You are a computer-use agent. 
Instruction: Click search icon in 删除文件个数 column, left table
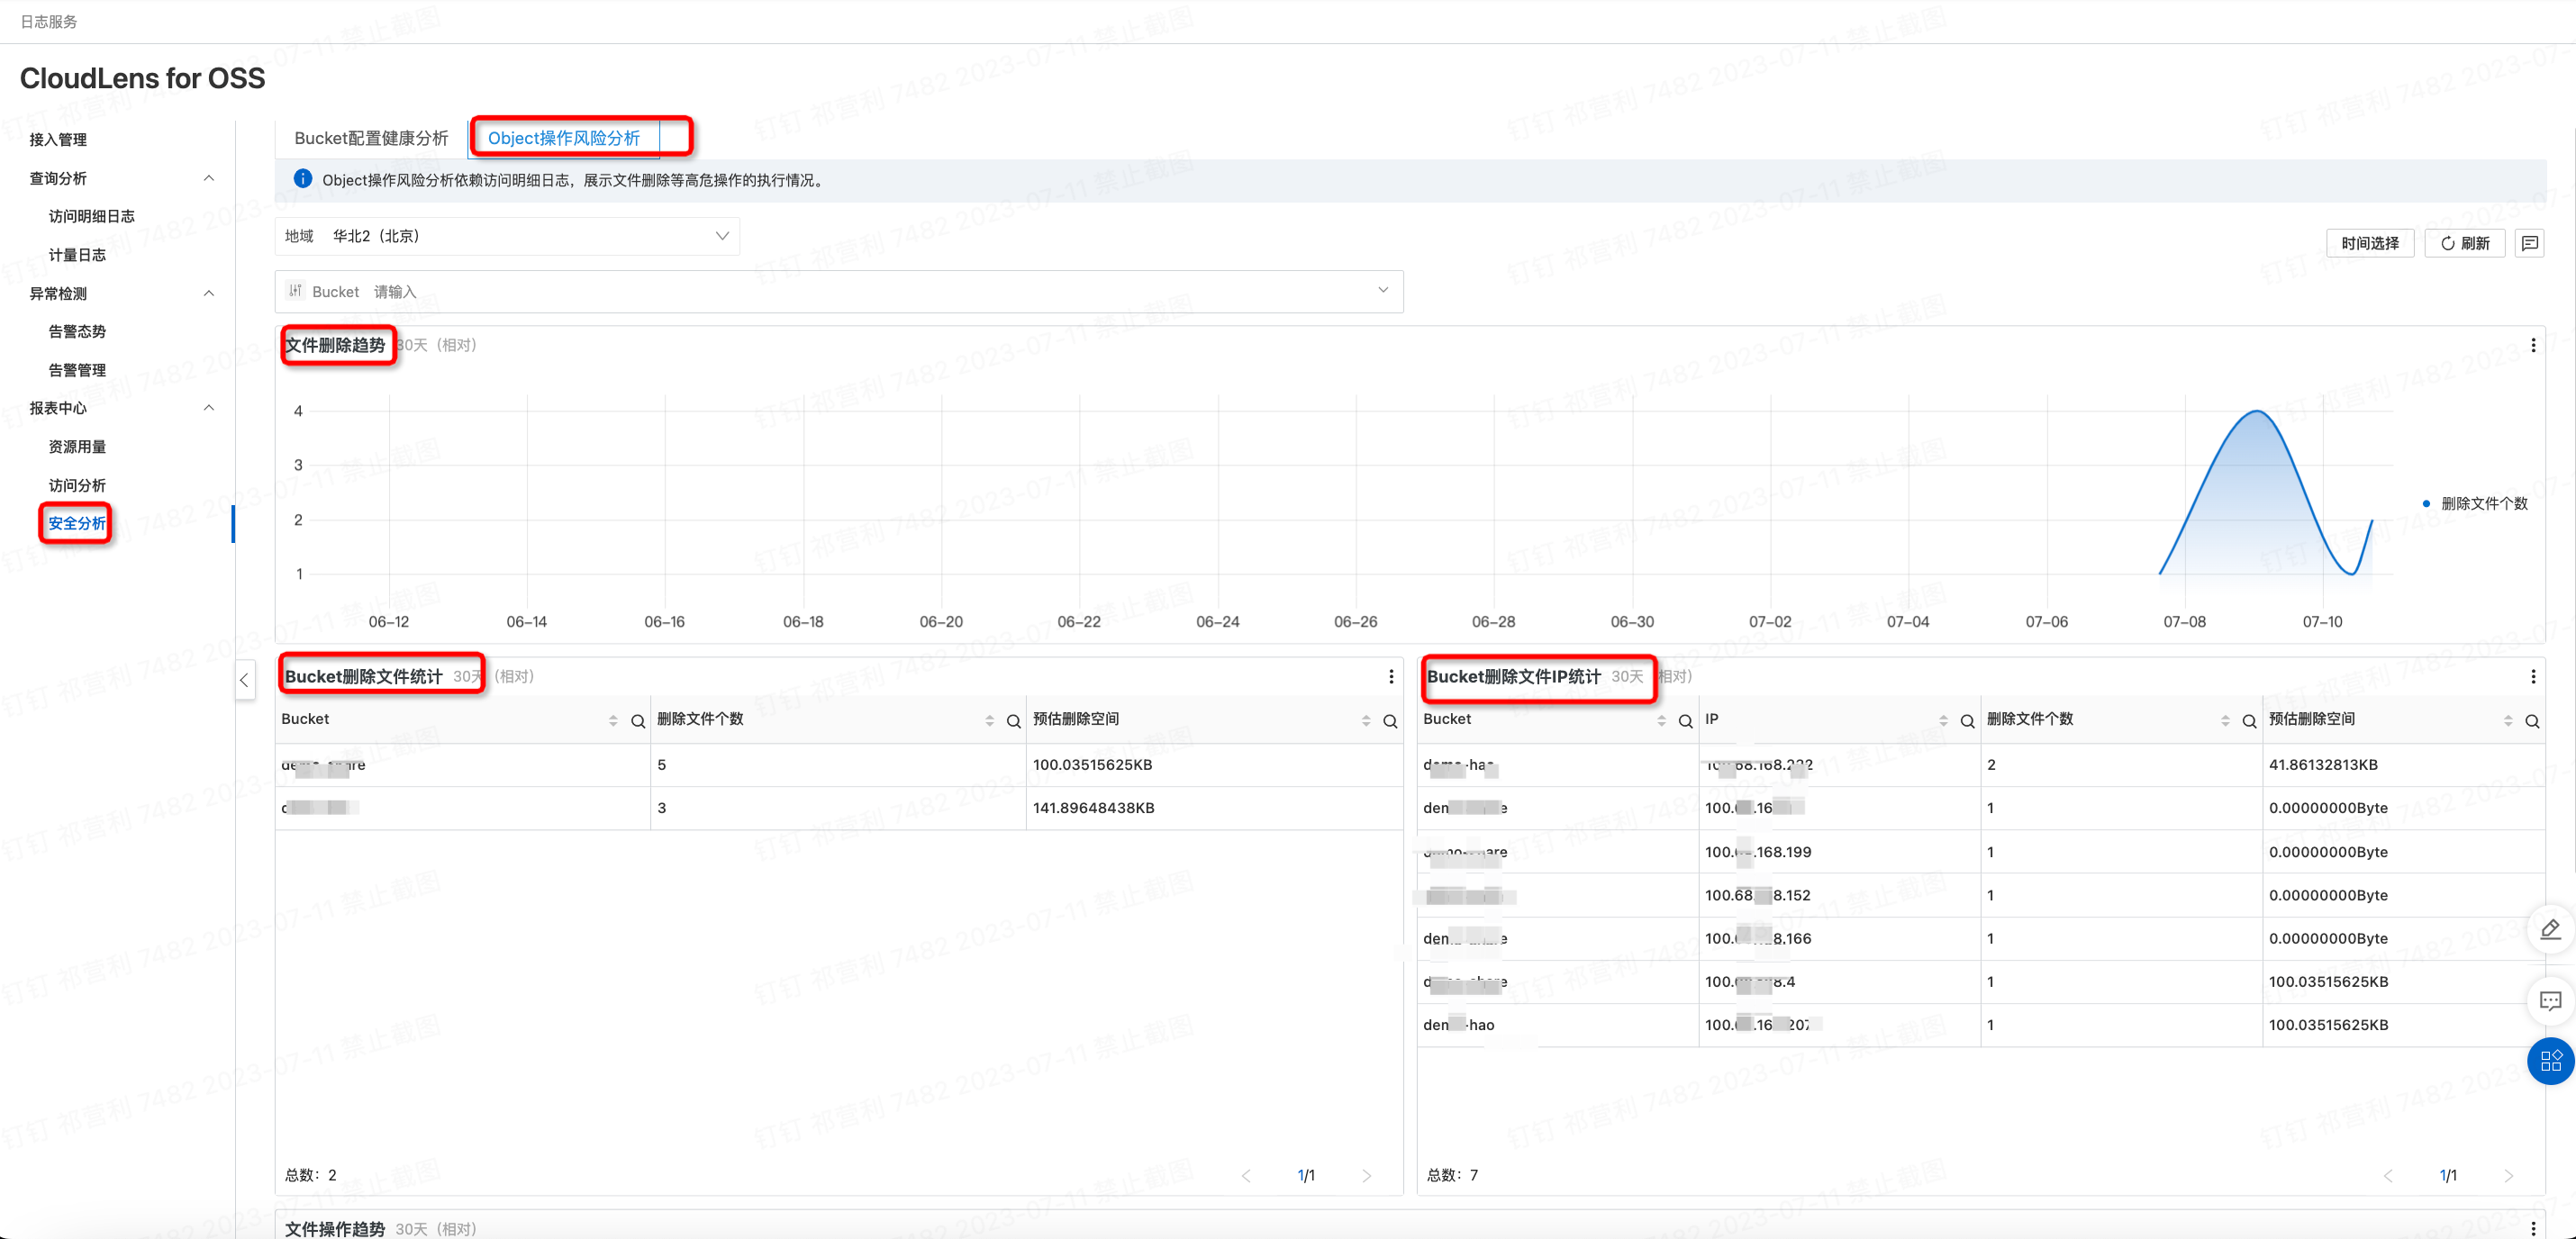[x=1013, y=721]
